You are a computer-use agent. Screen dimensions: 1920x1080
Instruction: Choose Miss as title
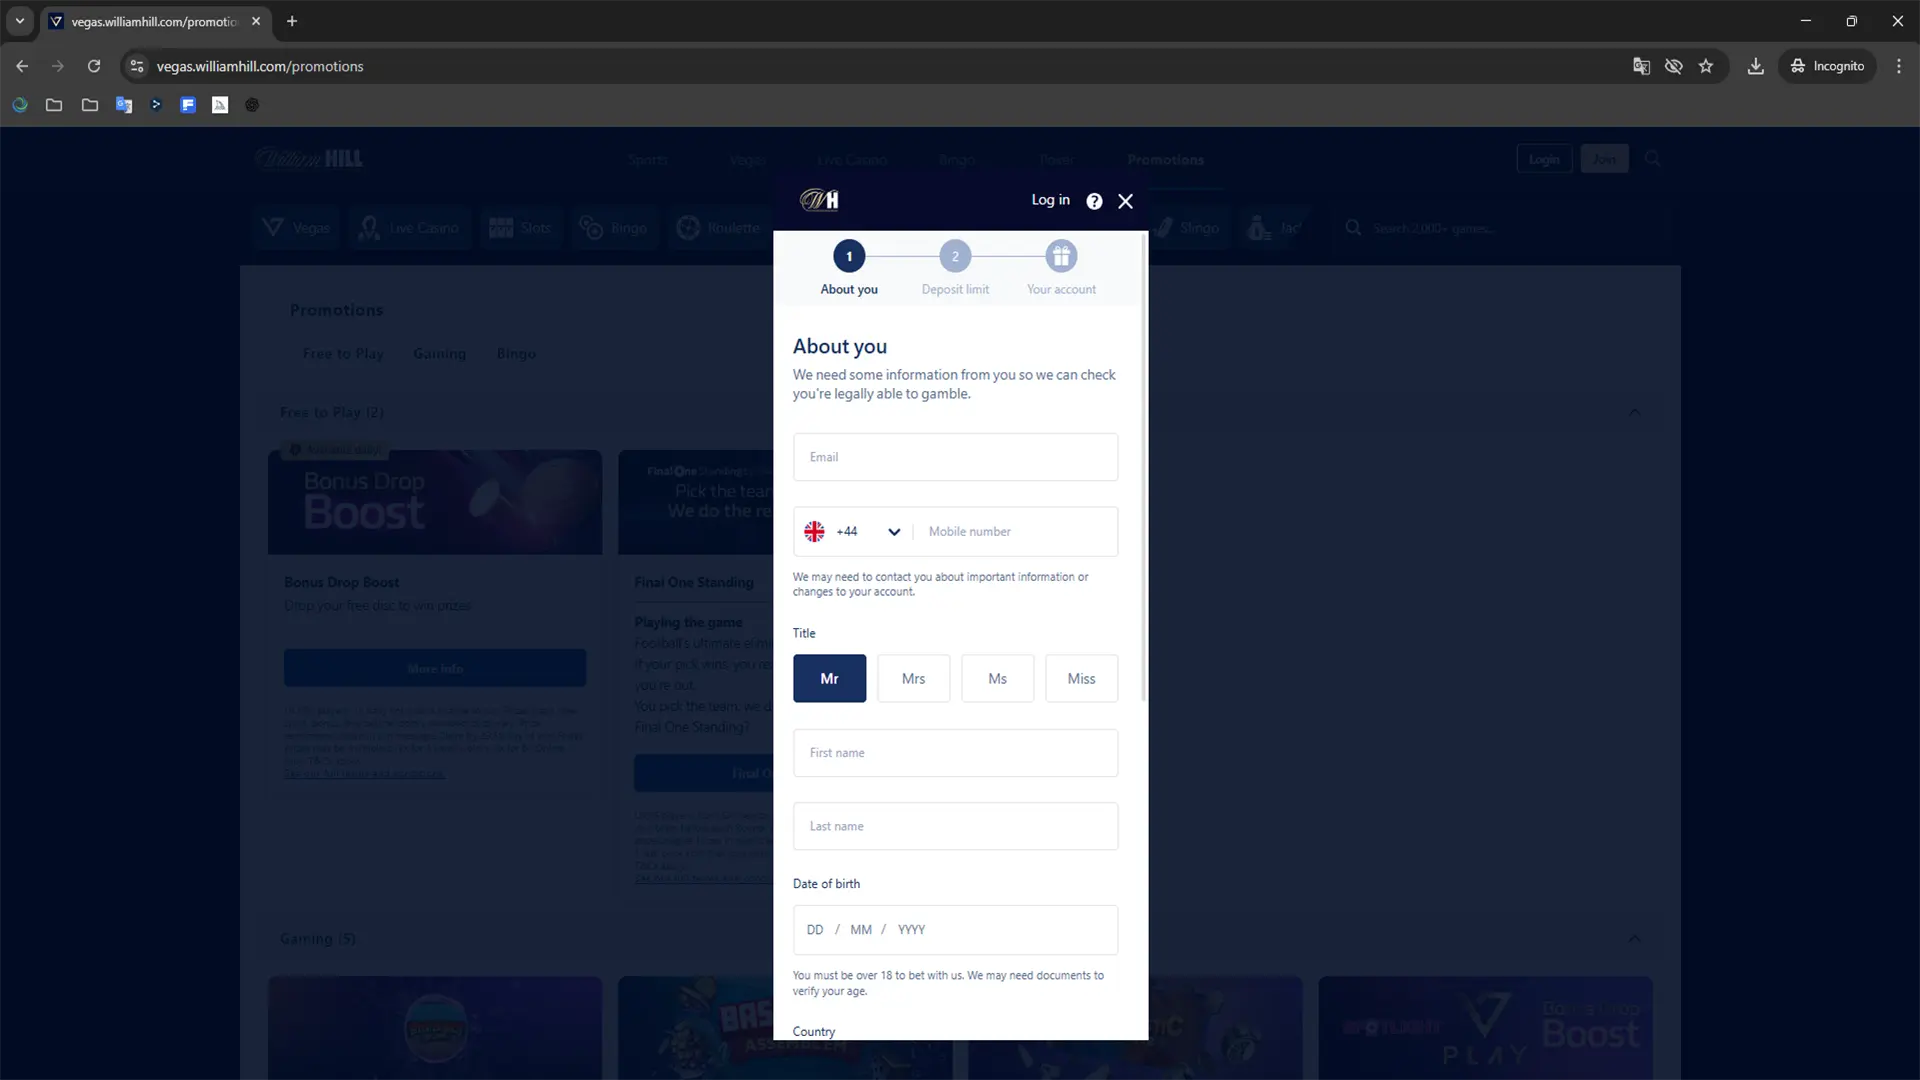click(x=1081, y=678)
